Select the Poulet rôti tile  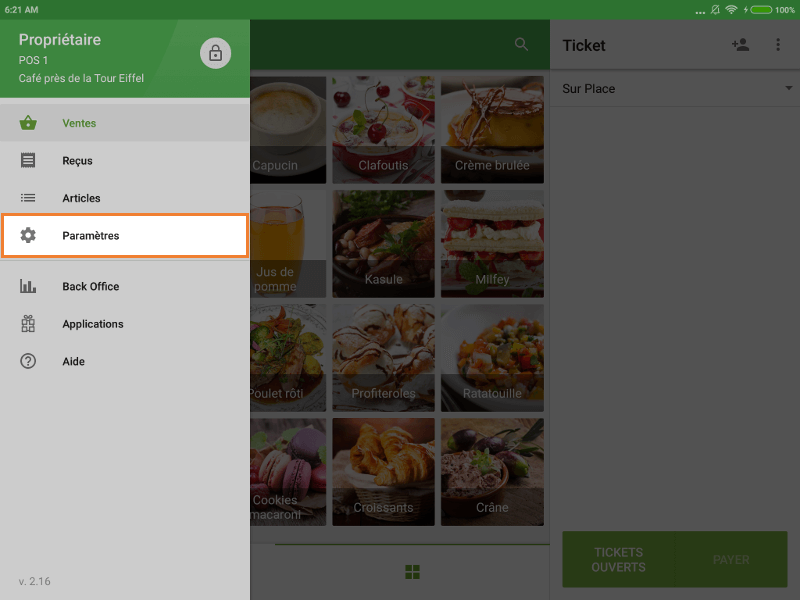click(x=288, y=358)
